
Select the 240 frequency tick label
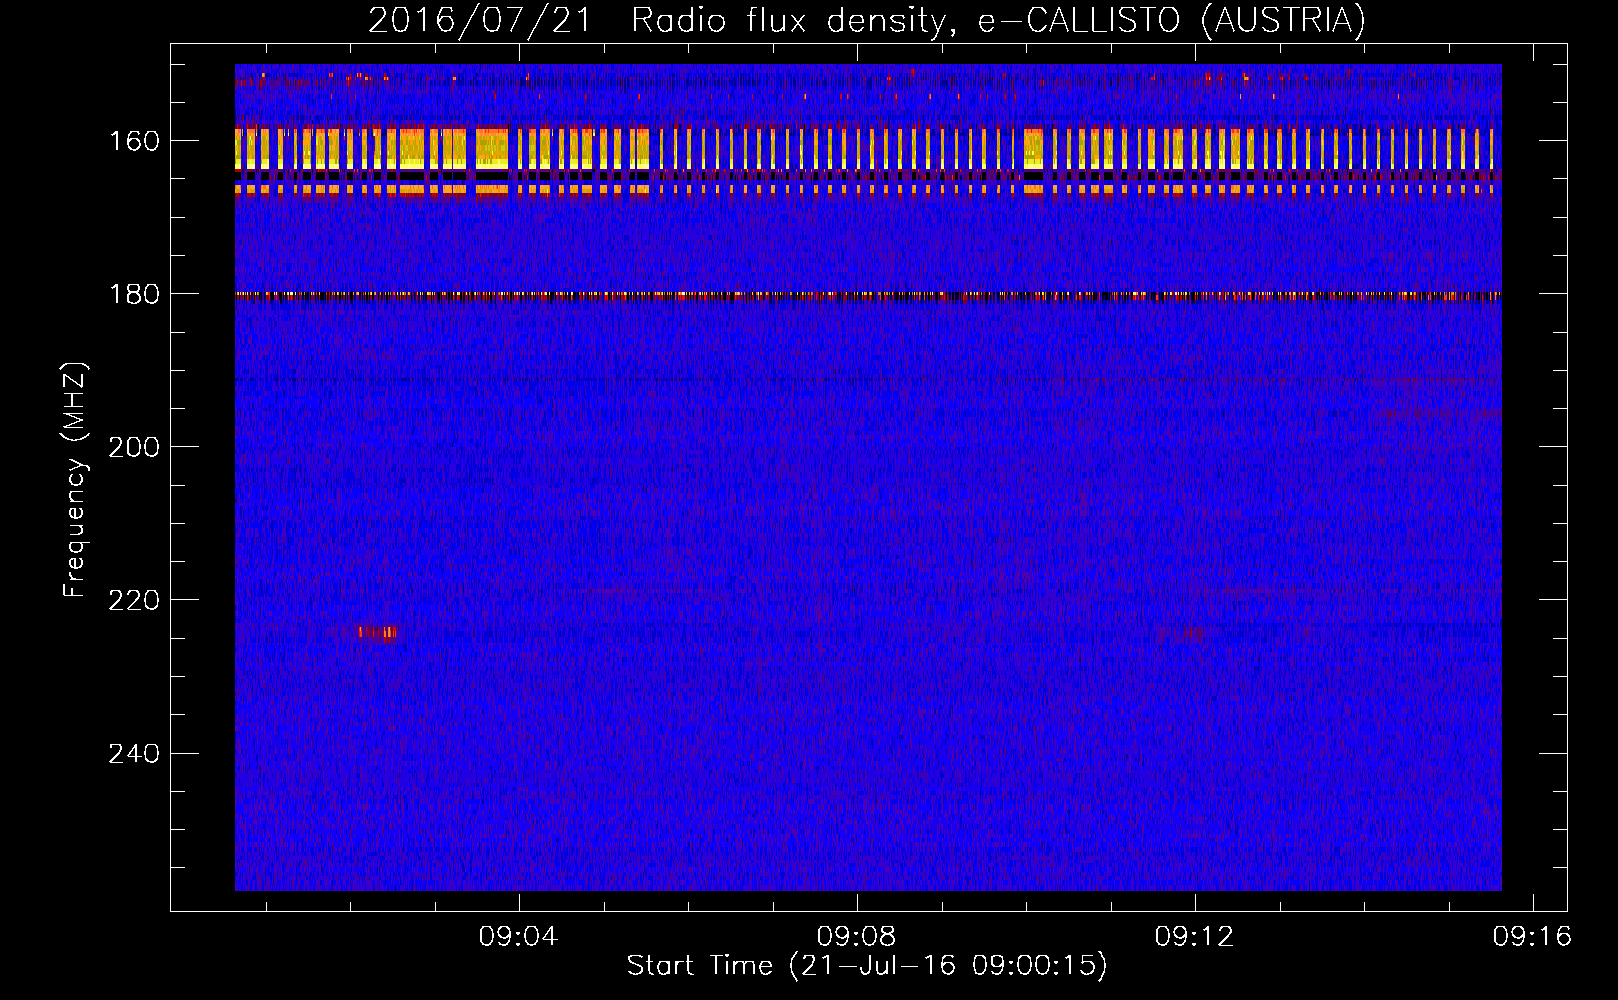(135, 753)
